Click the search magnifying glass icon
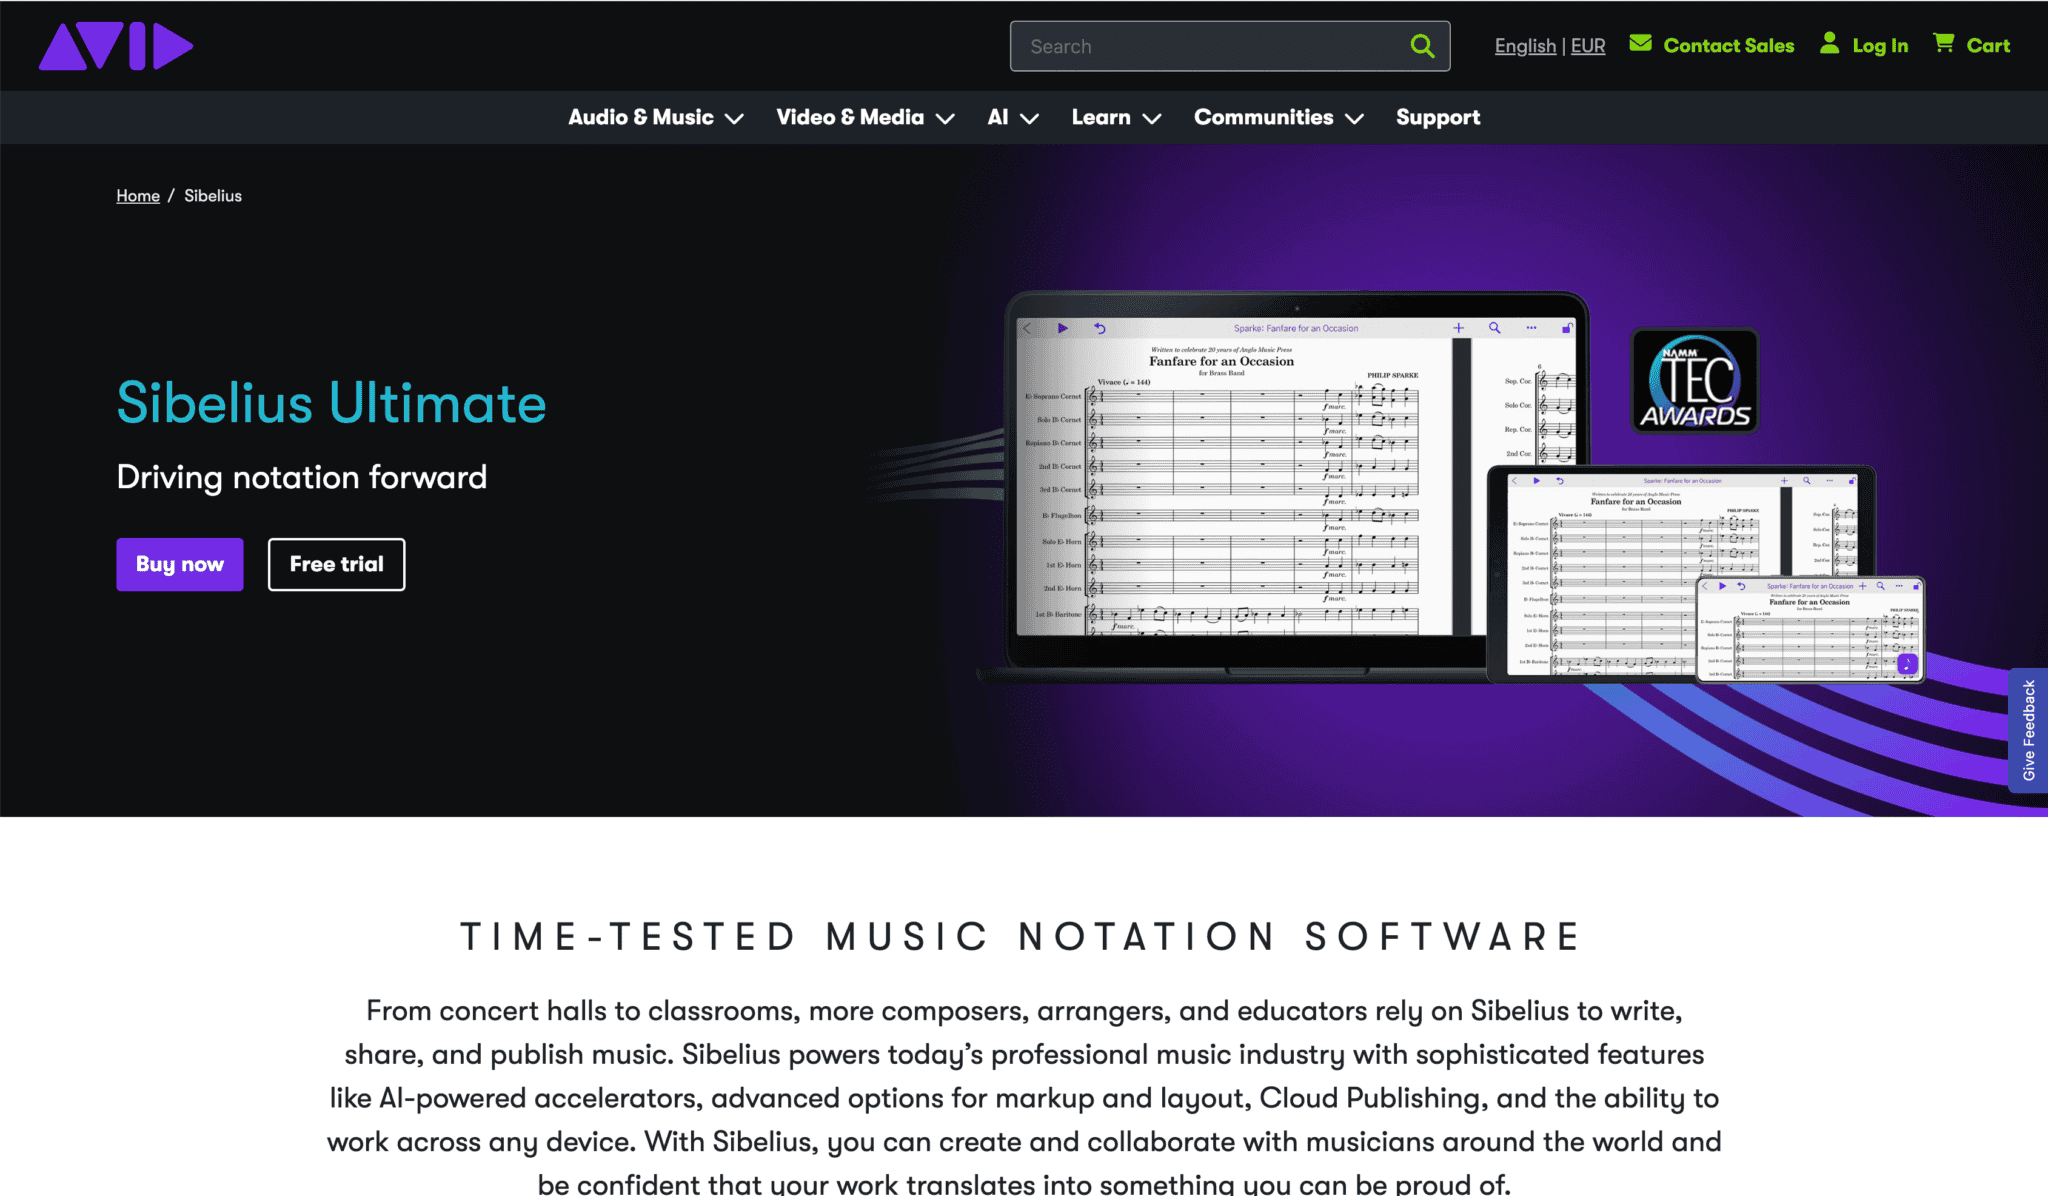 (1422, 46)
